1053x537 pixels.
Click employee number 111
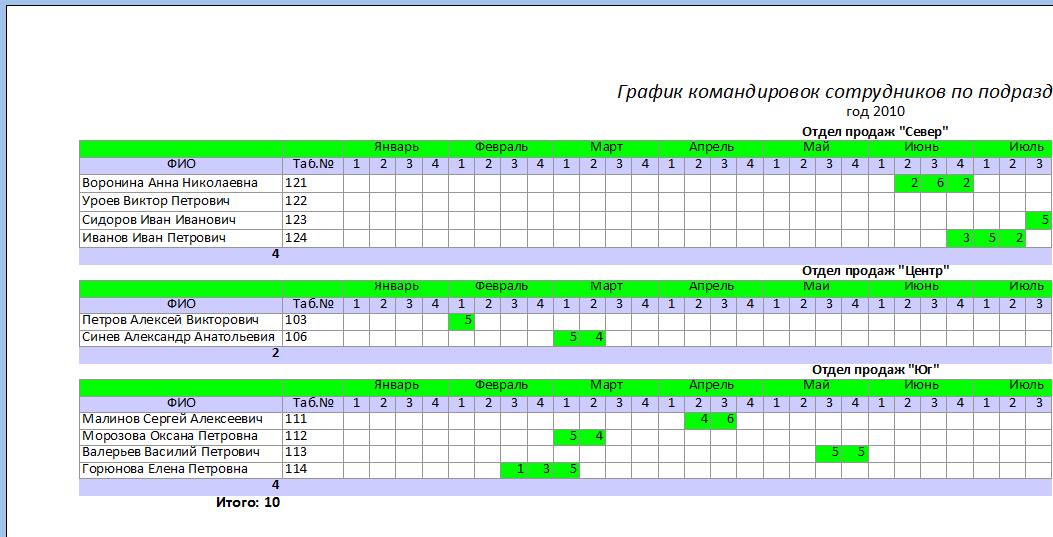pos(296,419)
